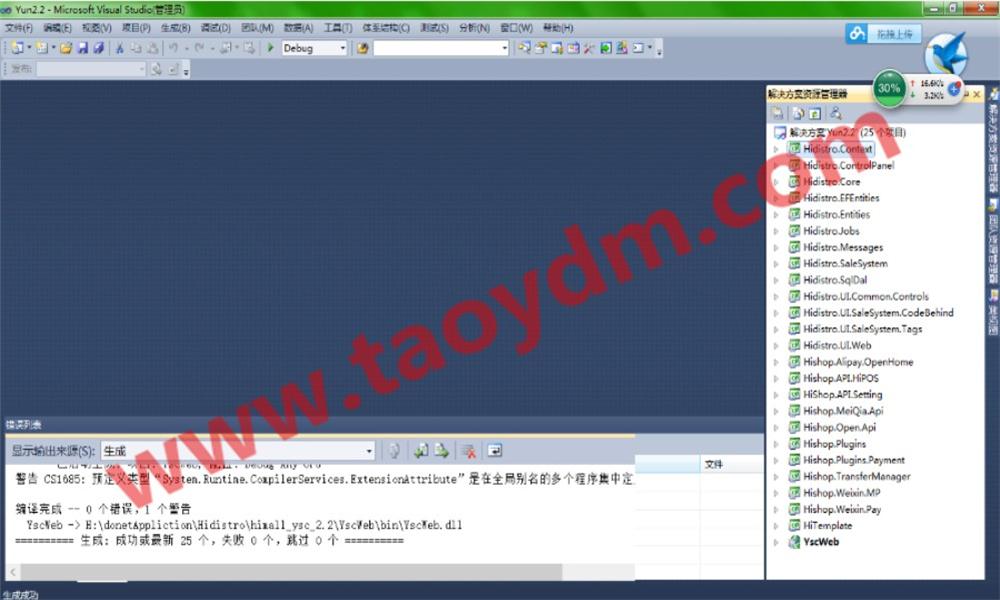Open the find combo box dropdown

click(x=504, y=48)
